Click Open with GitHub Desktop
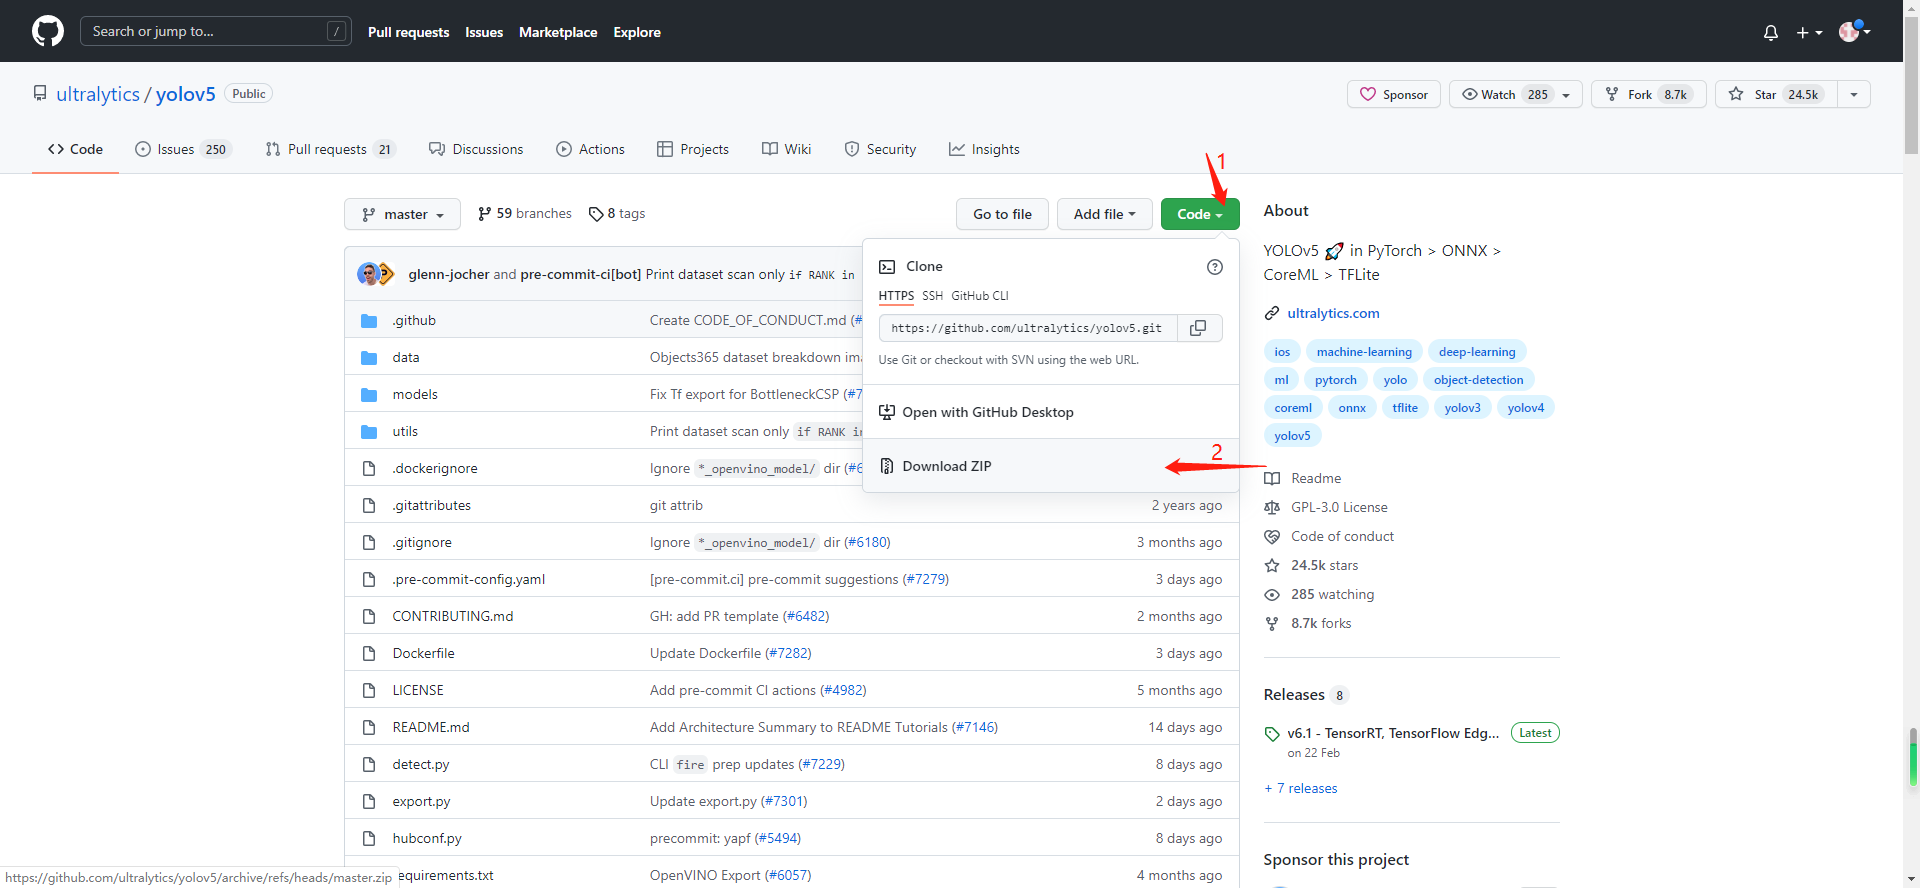1920x888 pixels. pos(1050,412)
